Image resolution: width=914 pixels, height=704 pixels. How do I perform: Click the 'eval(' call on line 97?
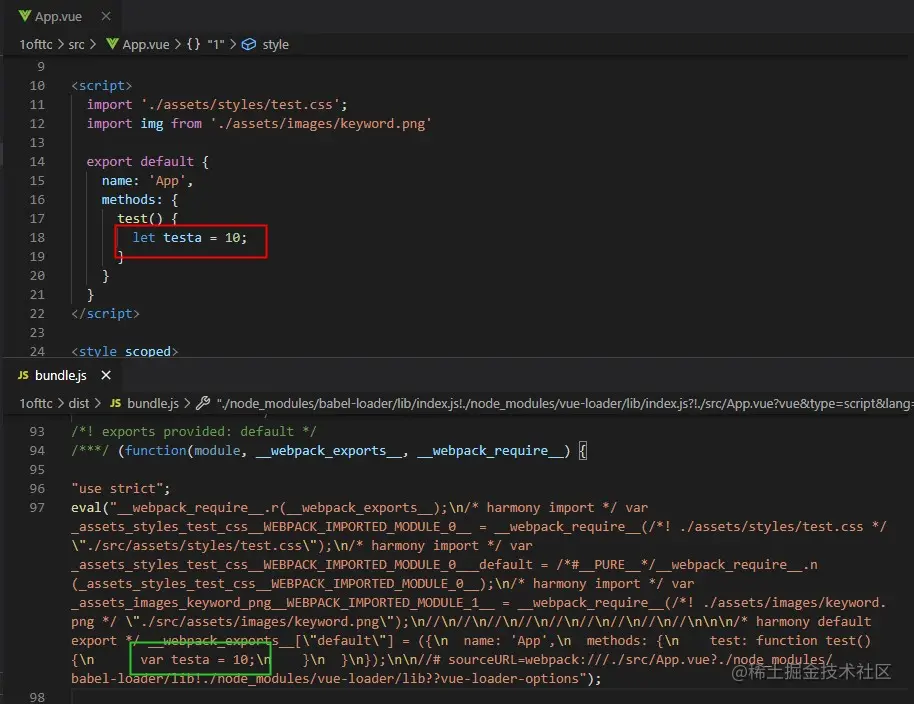point(90,508)
